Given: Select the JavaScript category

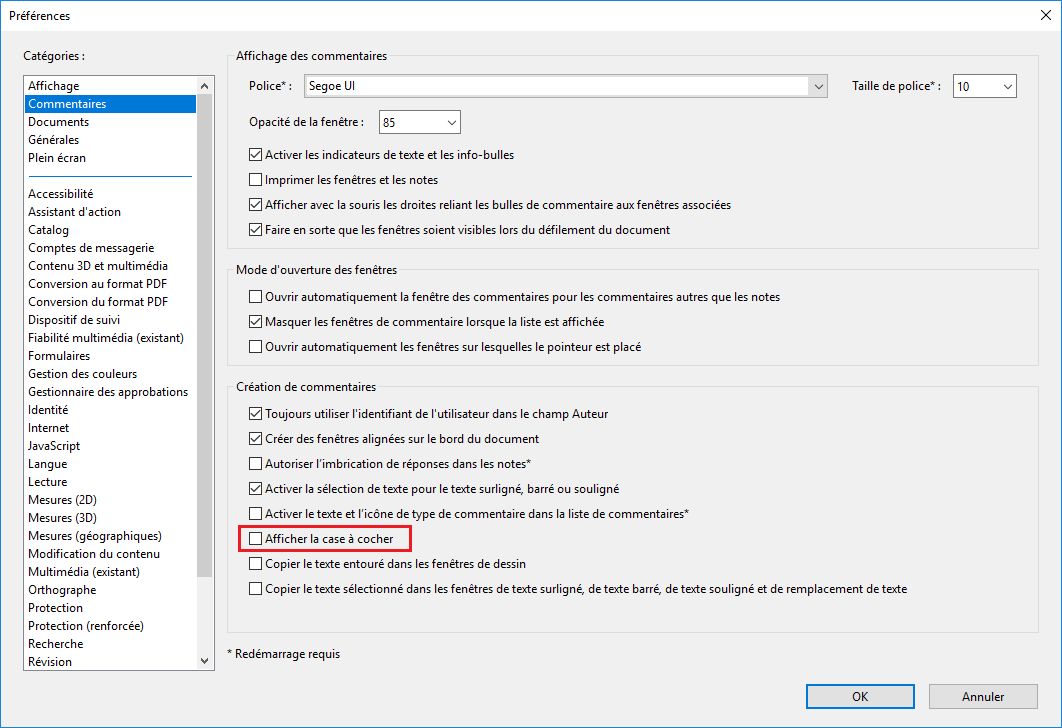Looking at the screenshot, I should [110, 446].
